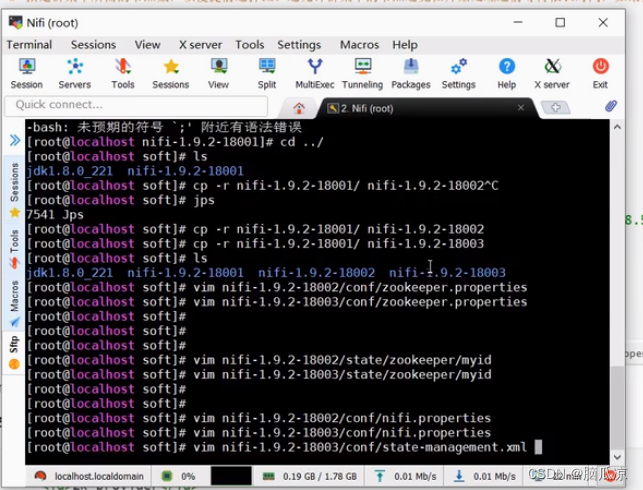Open the Help menu
The width and height of the screenshot is (643, 490).
click(x=405, y=44)
